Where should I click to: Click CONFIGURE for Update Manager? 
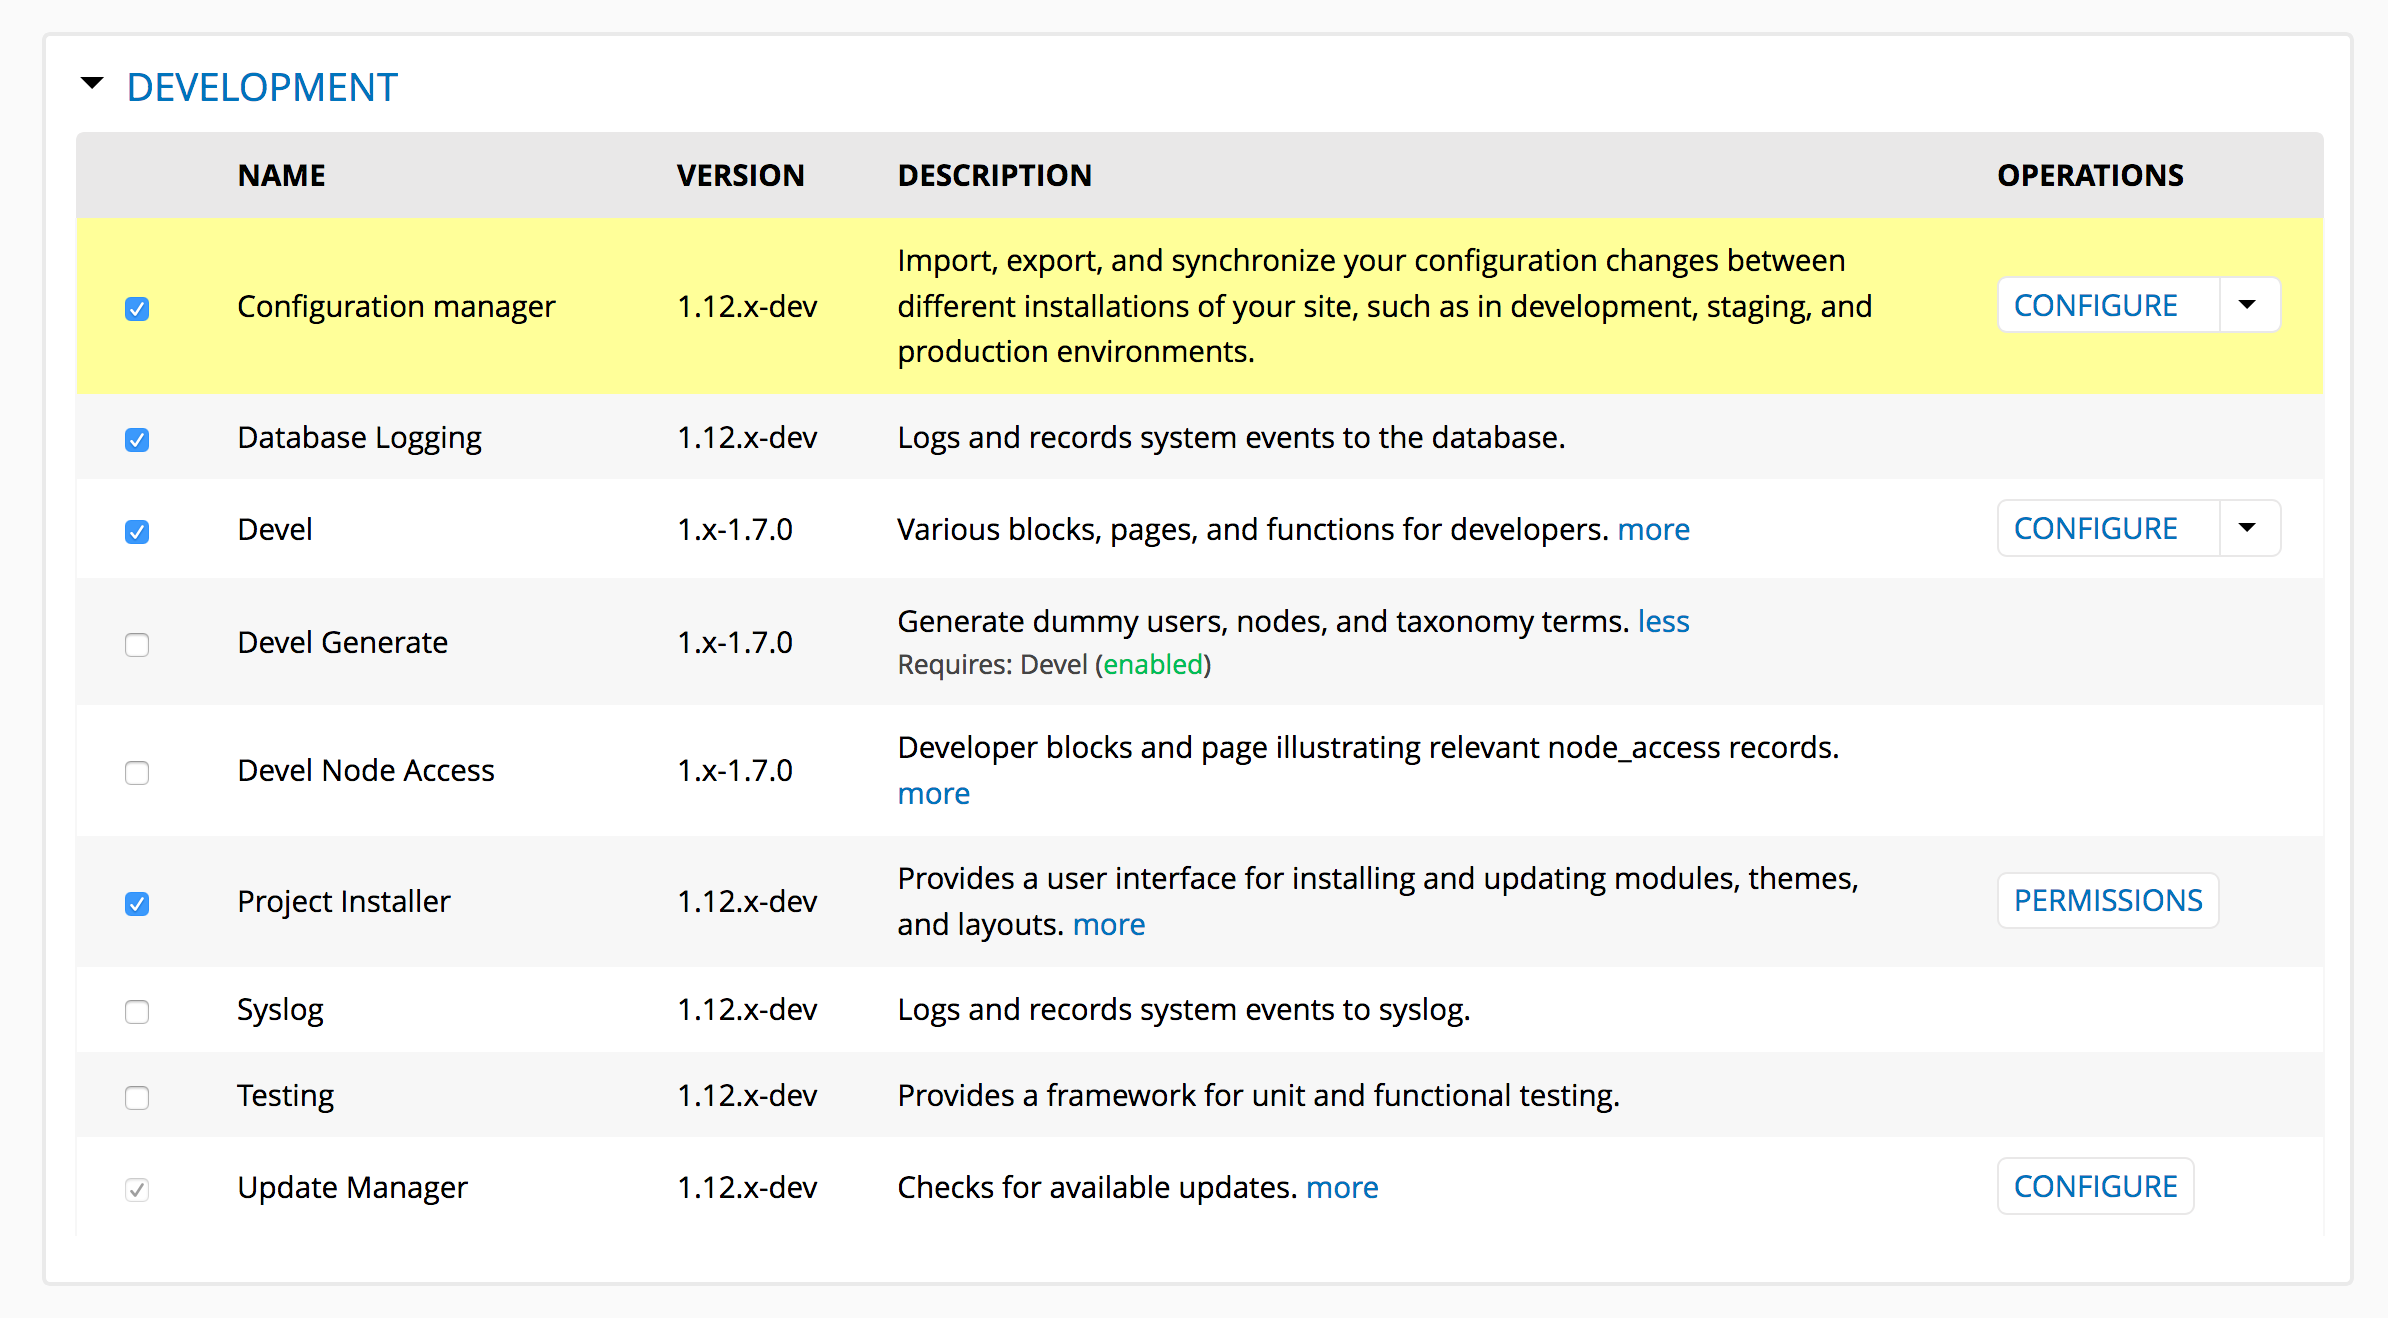pyautogui.click(x=2096, y=1186)
